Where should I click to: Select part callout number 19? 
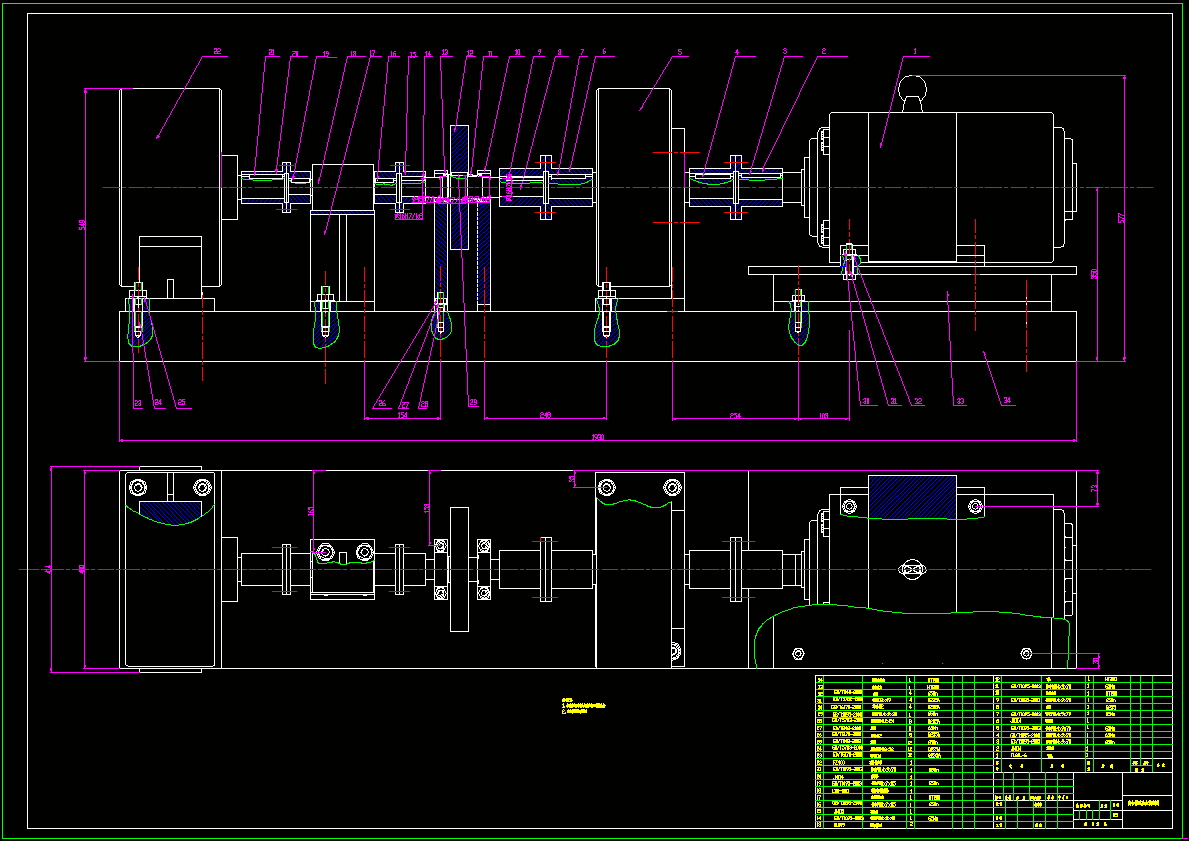tap(325, 54)
